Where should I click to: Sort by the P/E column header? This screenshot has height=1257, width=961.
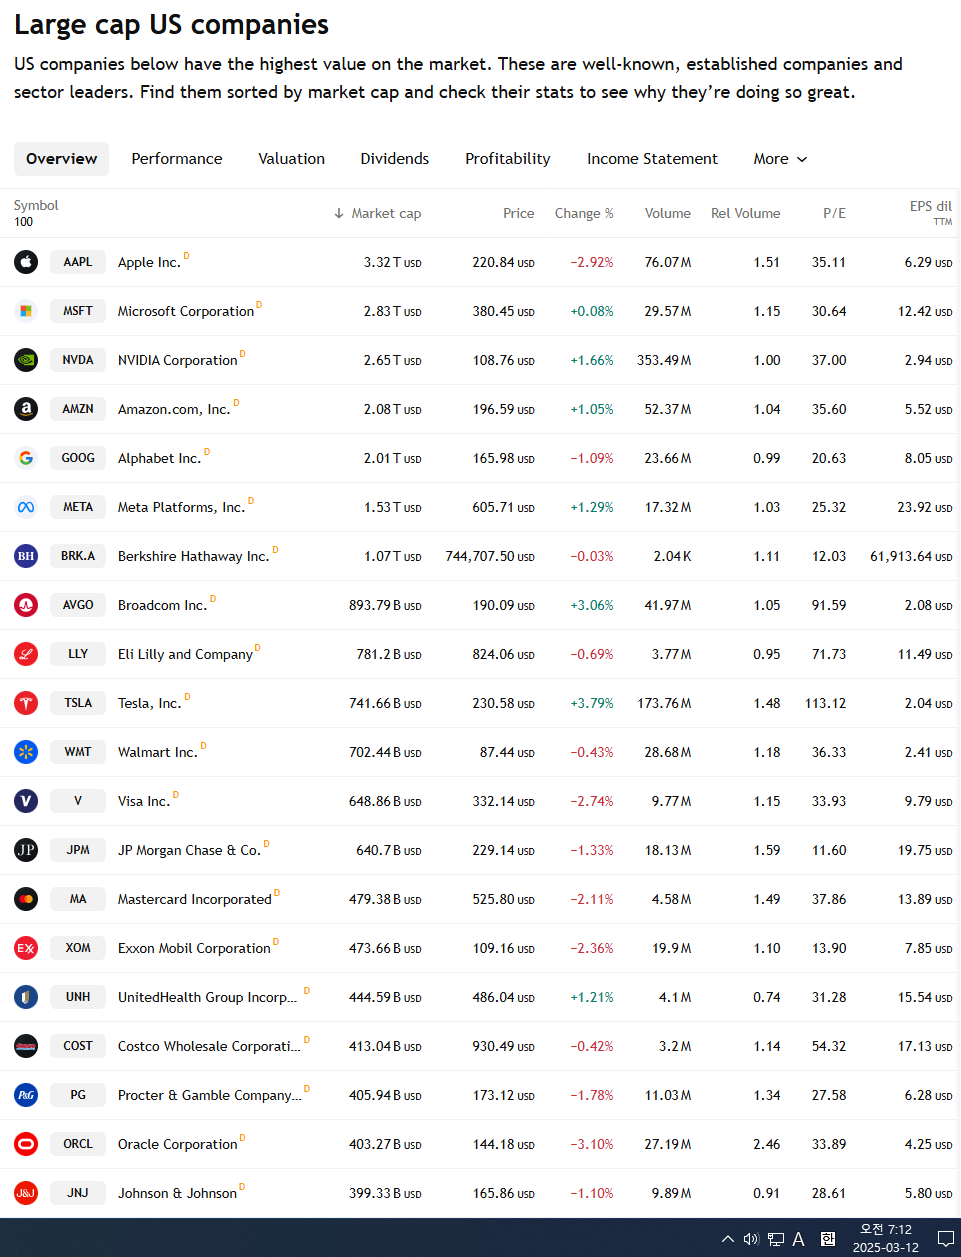click(834, 213)
